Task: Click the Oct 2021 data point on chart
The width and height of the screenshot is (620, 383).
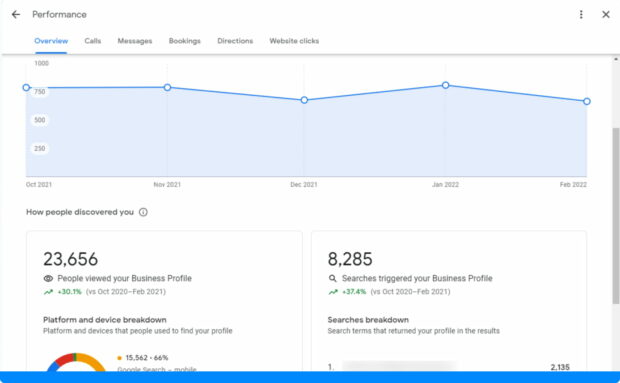Action: (26, 87)
